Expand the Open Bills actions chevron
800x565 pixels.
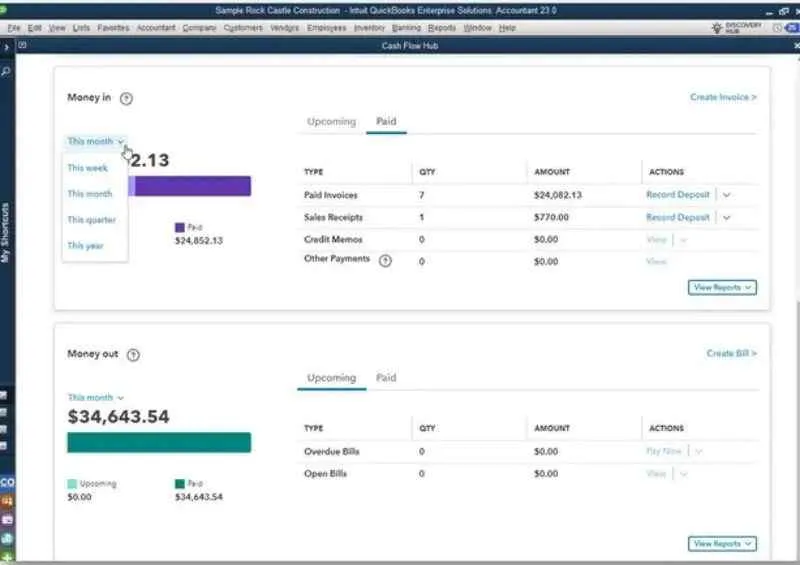(x=684, y=474)
